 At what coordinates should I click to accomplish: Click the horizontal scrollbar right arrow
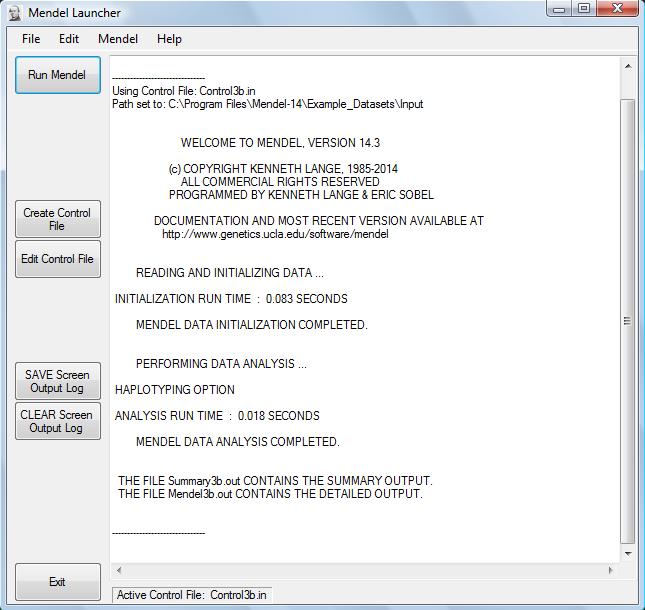pos(610,571)
